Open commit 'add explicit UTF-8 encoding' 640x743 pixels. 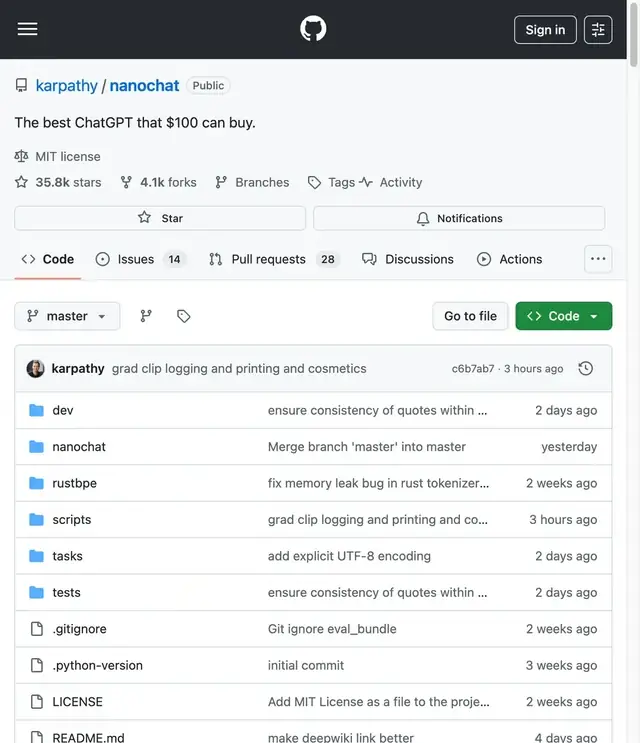(349, 556)
